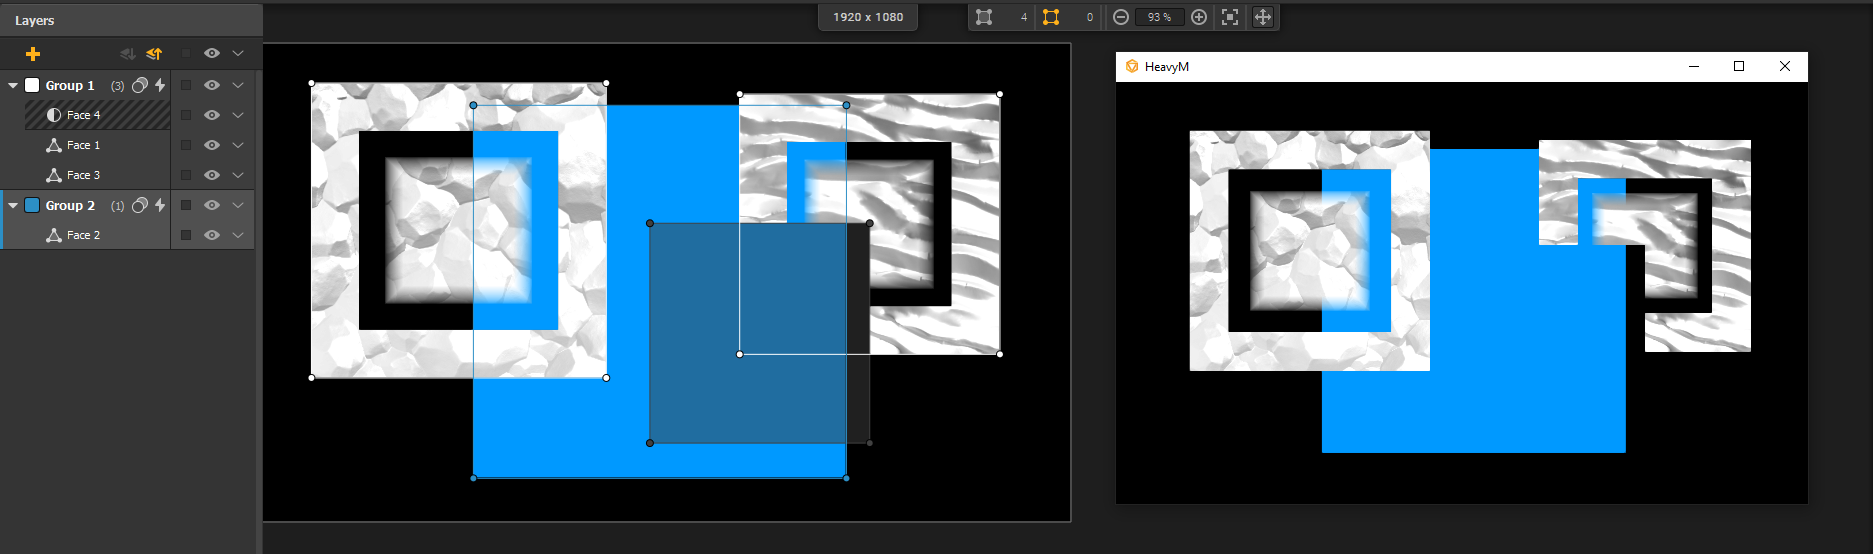Select the pan/move canvas tool
Screen dimensions: 1873x554
(1263, 17)
